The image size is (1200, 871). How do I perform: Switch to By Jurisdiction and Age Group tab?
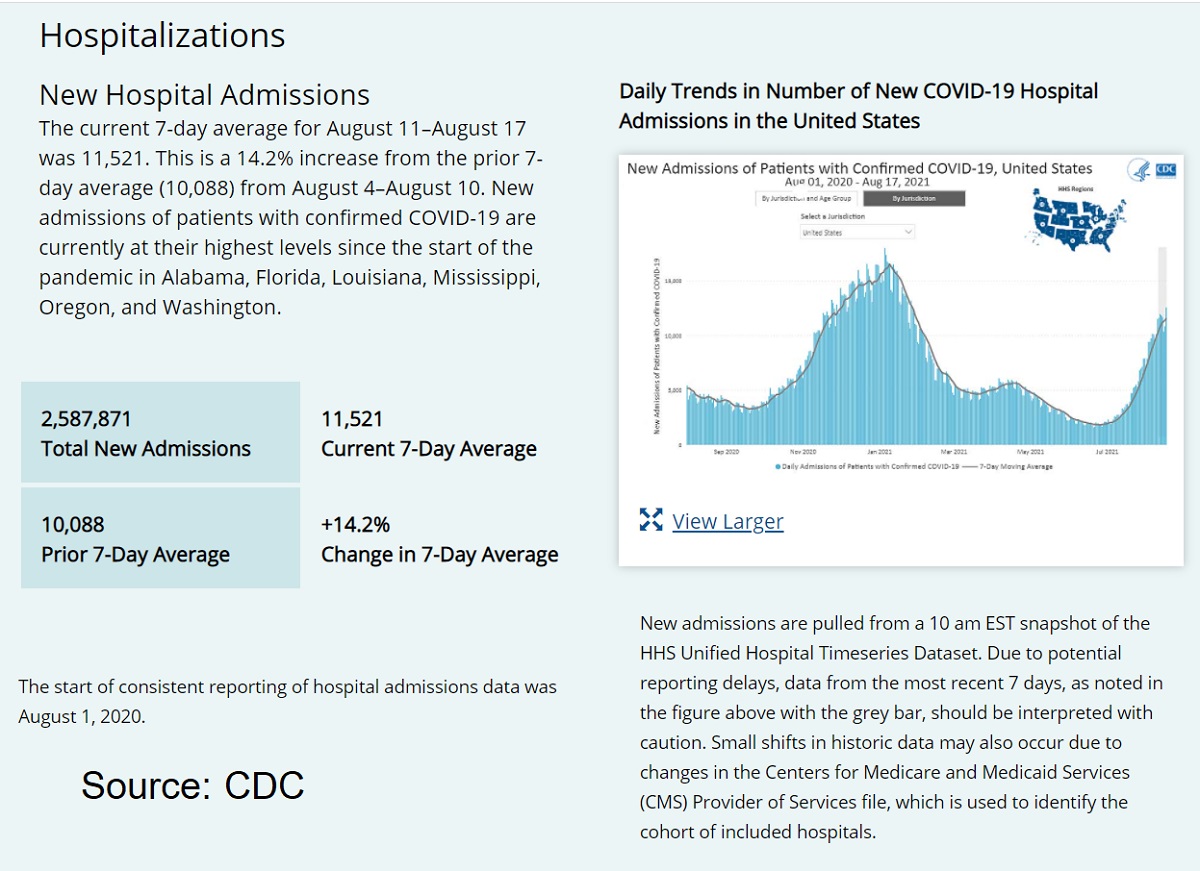(x=807, y=199)
